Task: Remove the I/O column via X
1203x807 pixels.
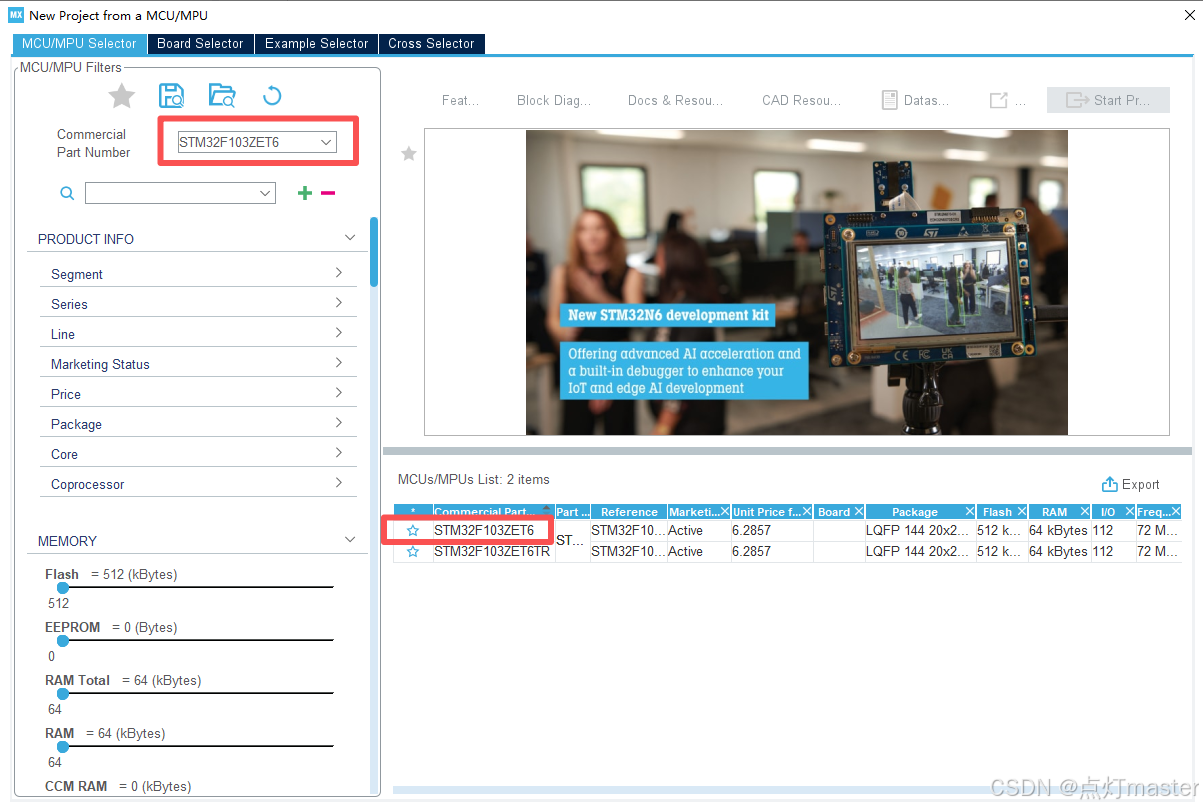Action: click(x=1129, y=512)
